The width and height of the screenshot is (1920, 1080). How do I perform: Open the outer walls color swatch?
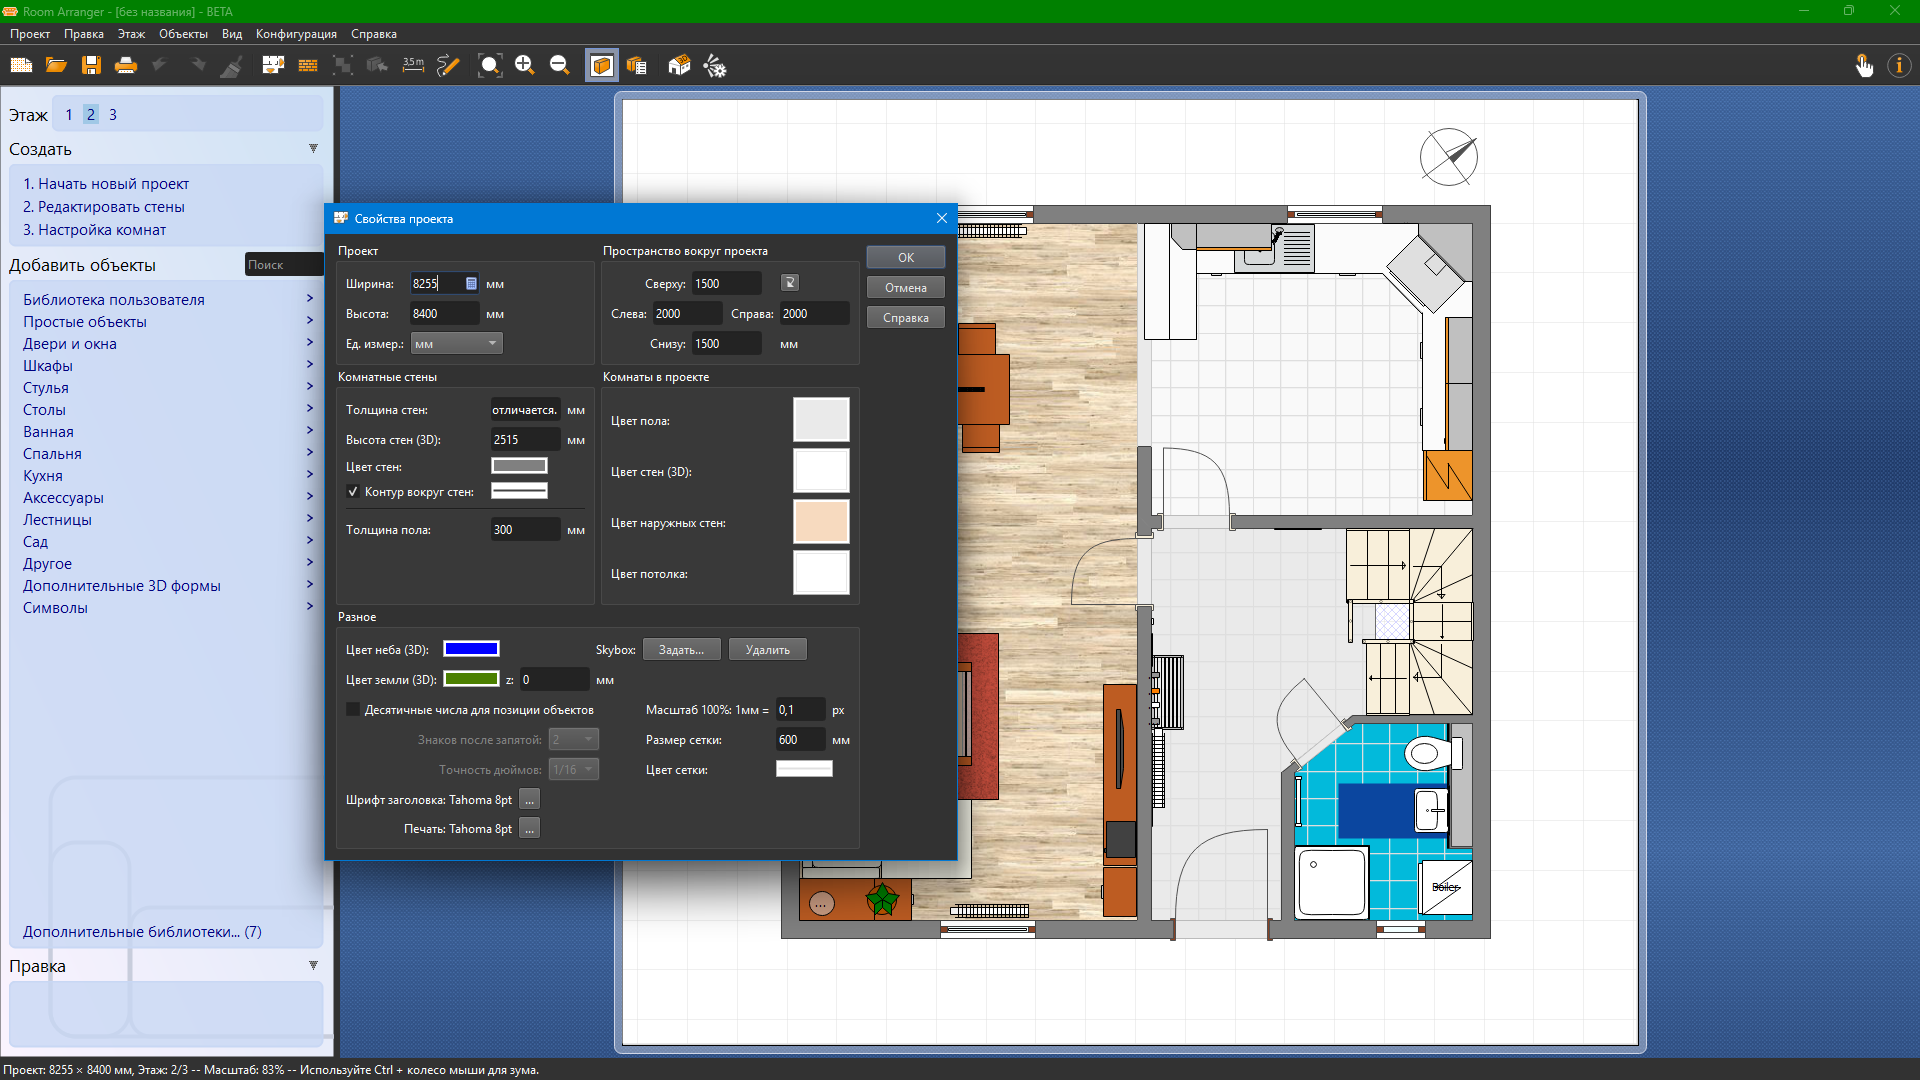820,522
